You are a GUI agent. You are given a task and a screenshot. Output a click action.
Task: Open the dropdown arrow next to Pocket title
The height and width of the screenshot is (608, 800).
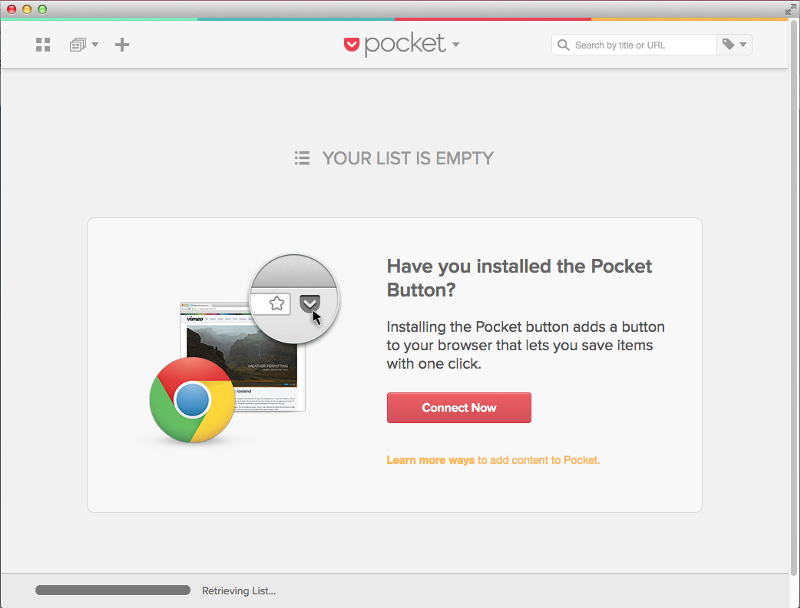click(456, 45)
